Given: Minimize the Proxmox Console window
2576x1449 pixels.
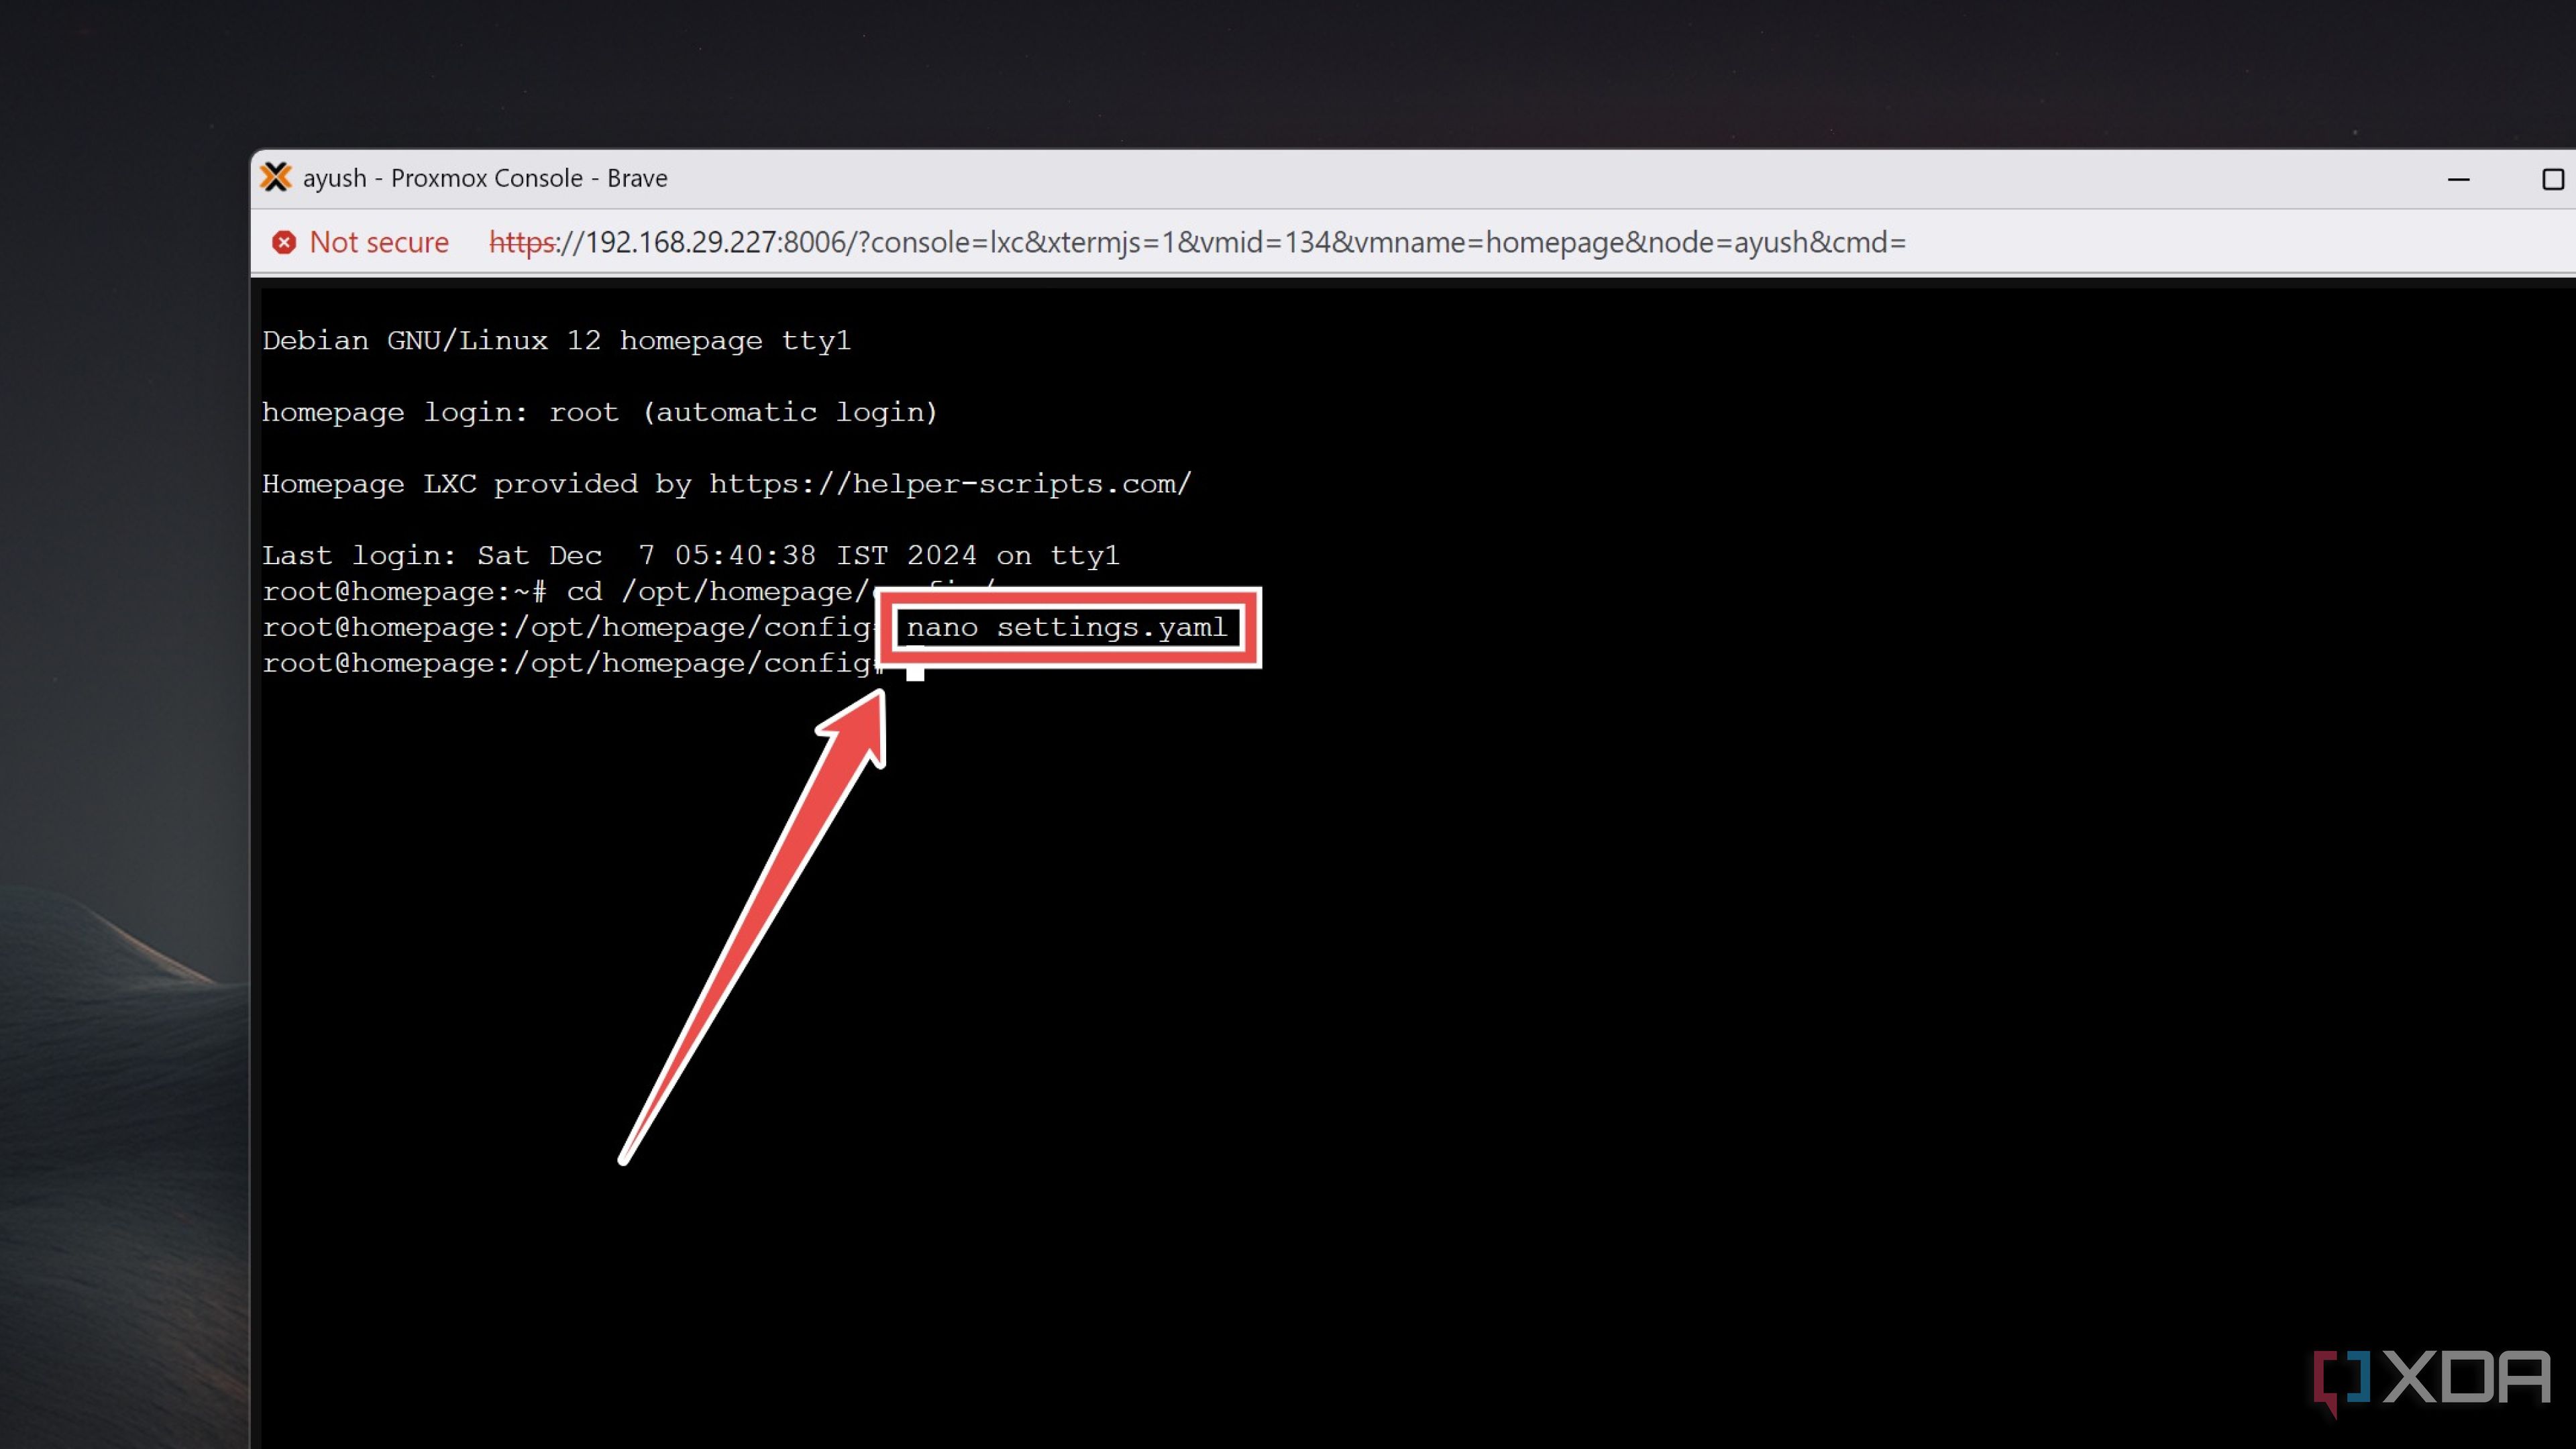Looking at the screenshot, I should pos(2458,179).
